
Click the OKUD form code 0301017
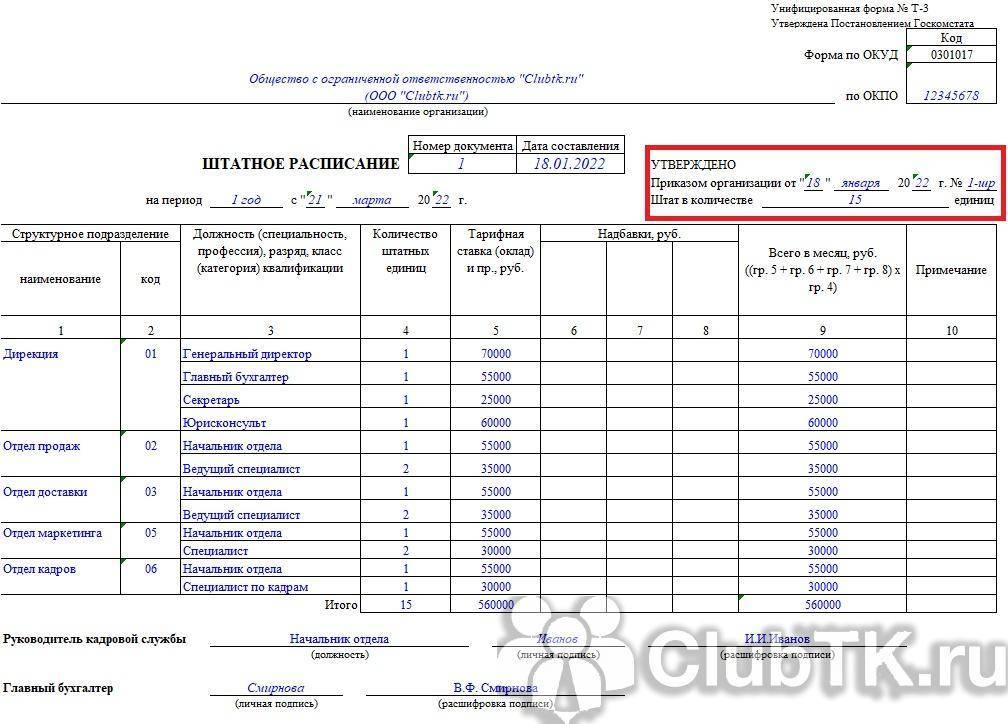click(x=951, y=55)
